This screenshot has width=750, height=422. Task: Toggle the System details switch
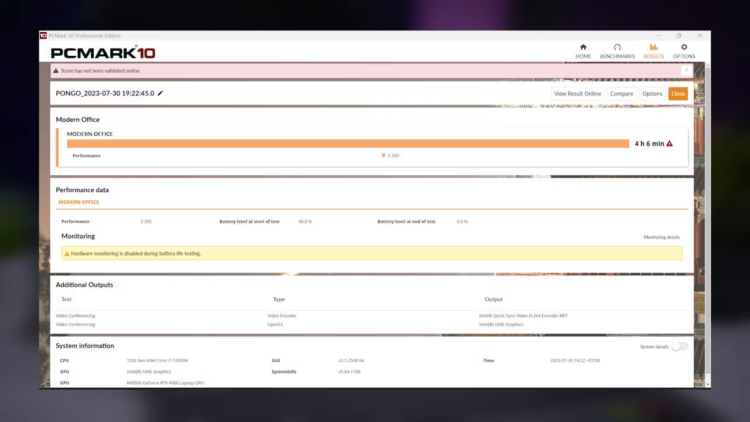point(679,347)
